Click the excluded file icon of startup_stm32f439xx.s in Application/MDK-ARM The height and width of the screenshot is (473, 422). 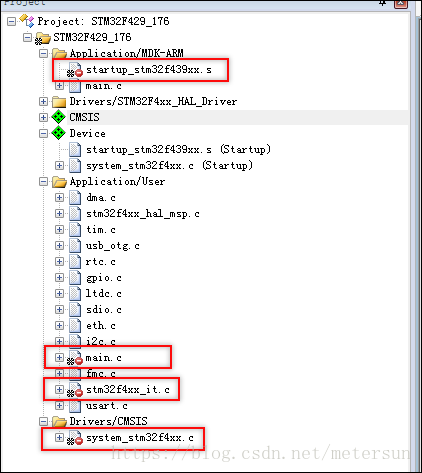(x=75, y=70)
